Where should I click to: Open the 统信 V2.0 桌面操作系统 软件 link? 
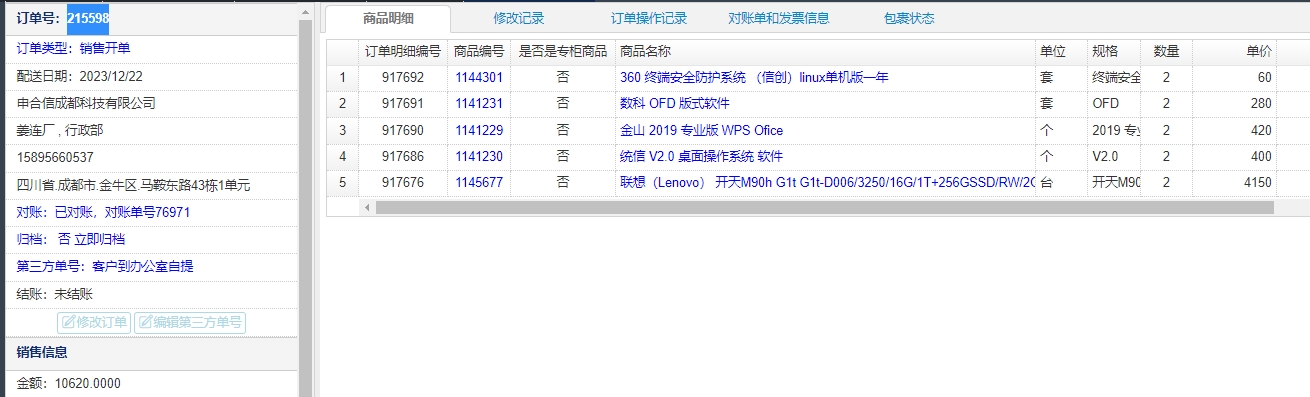click(701, 156)
